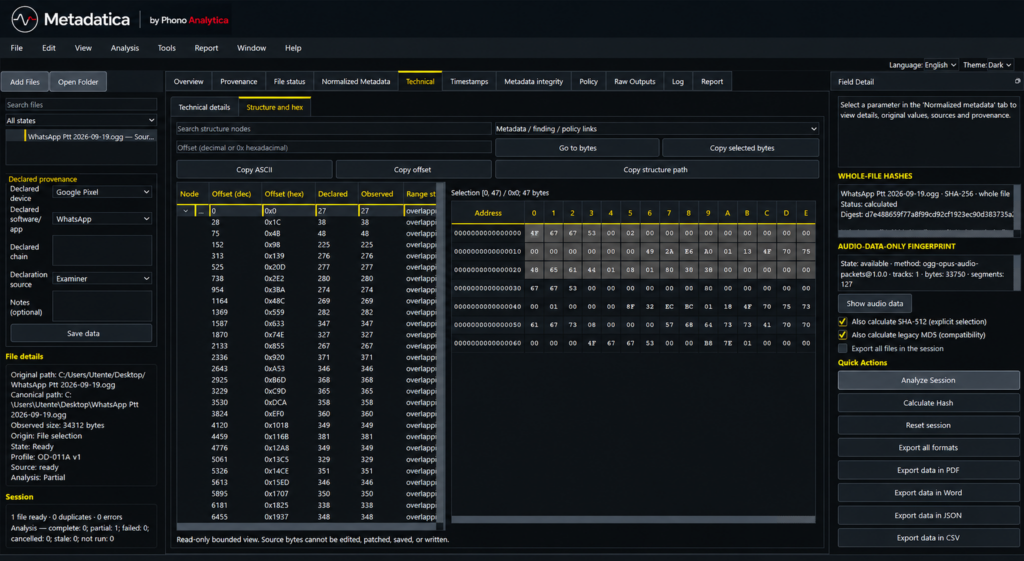Switch to the Normalized Metadata tab

(x=356, y=82)
